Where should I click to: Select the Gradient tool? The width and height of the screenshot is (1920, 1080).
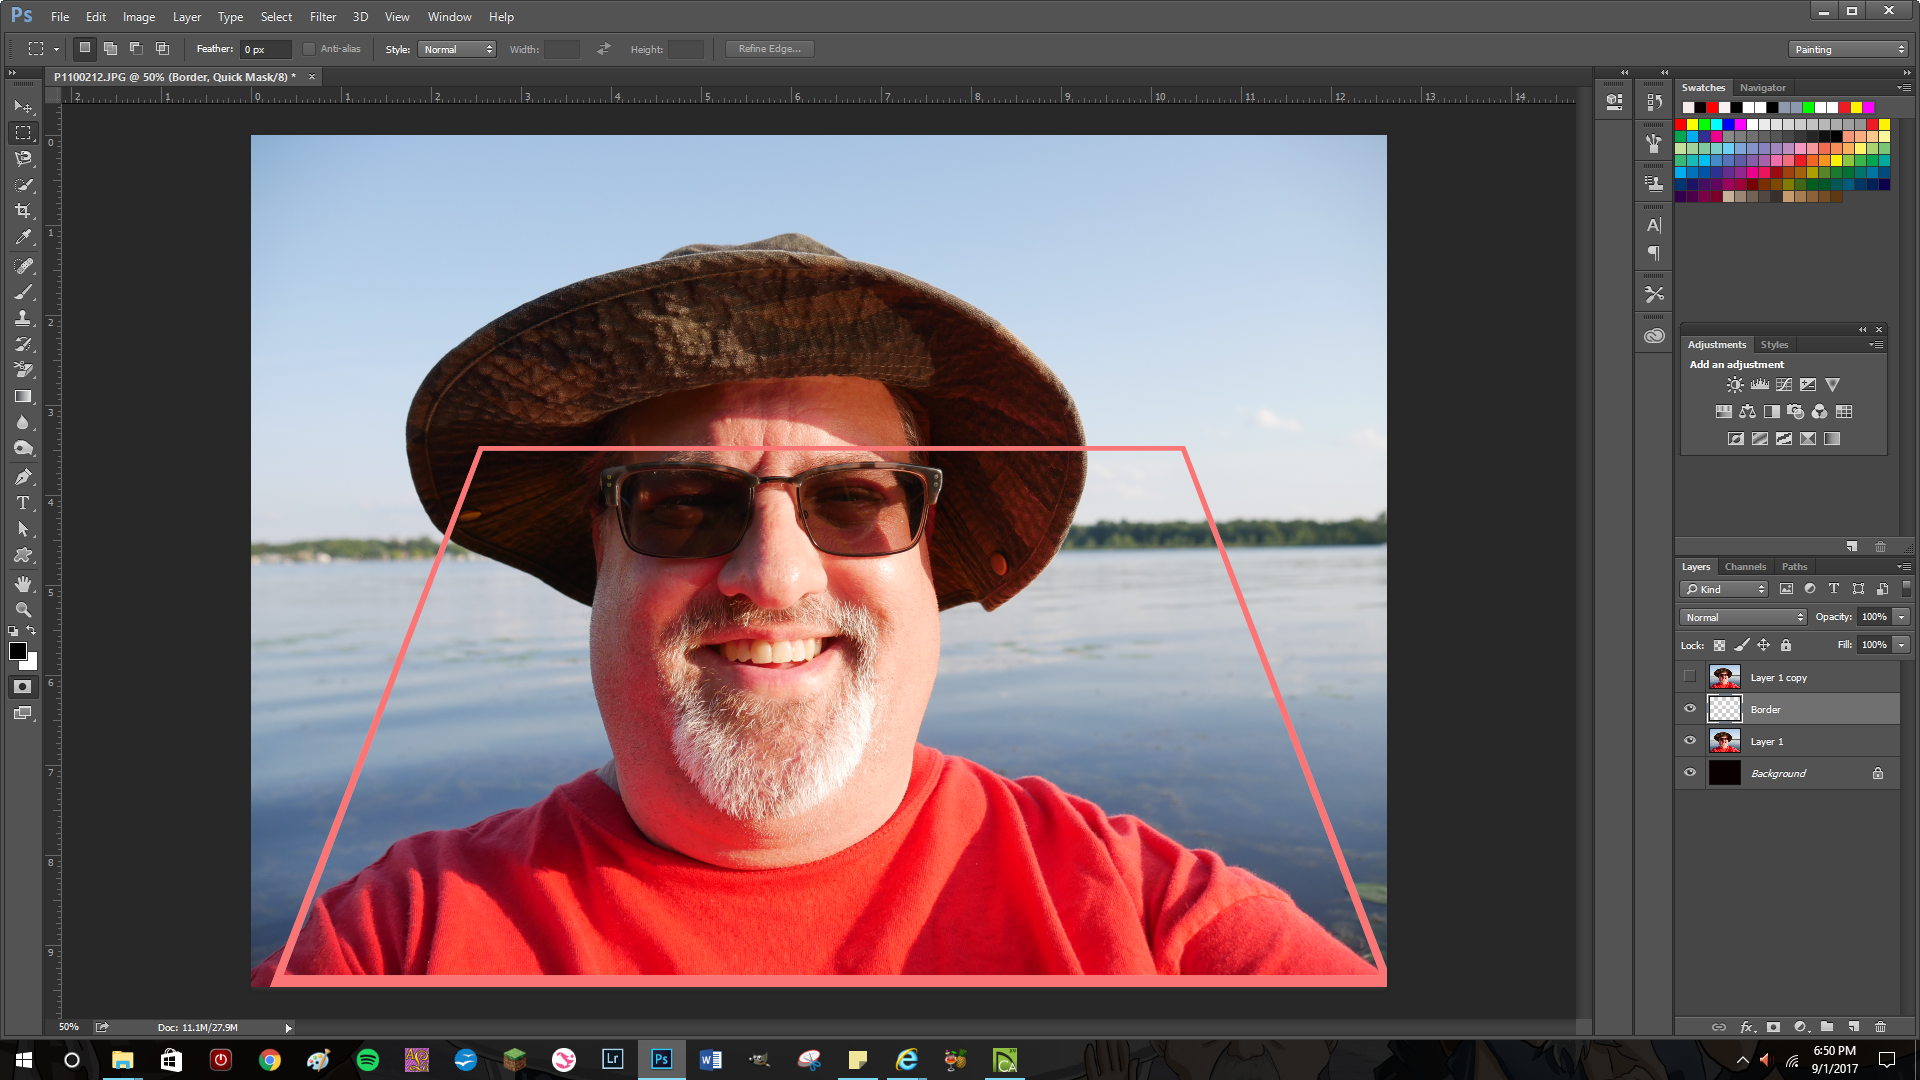(23, 396)
